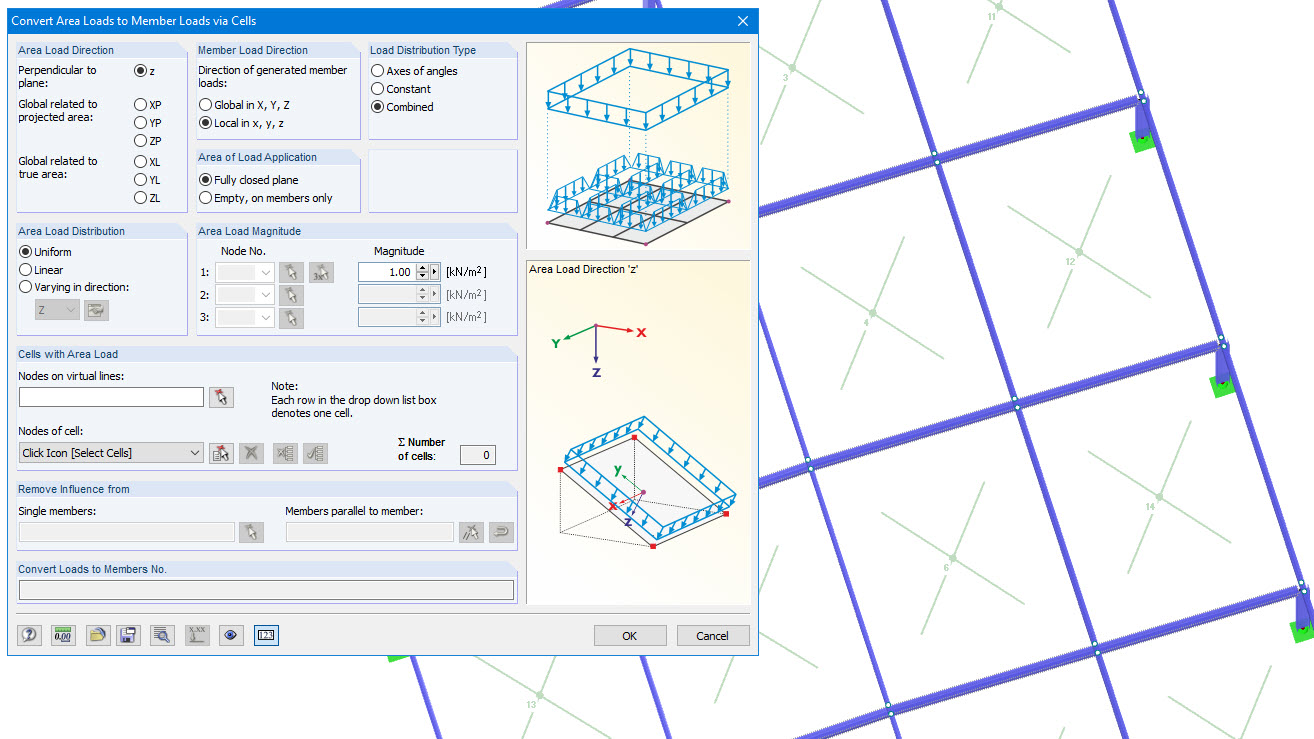
Task: Delete selected cell with the X icon
Action: 251,453
